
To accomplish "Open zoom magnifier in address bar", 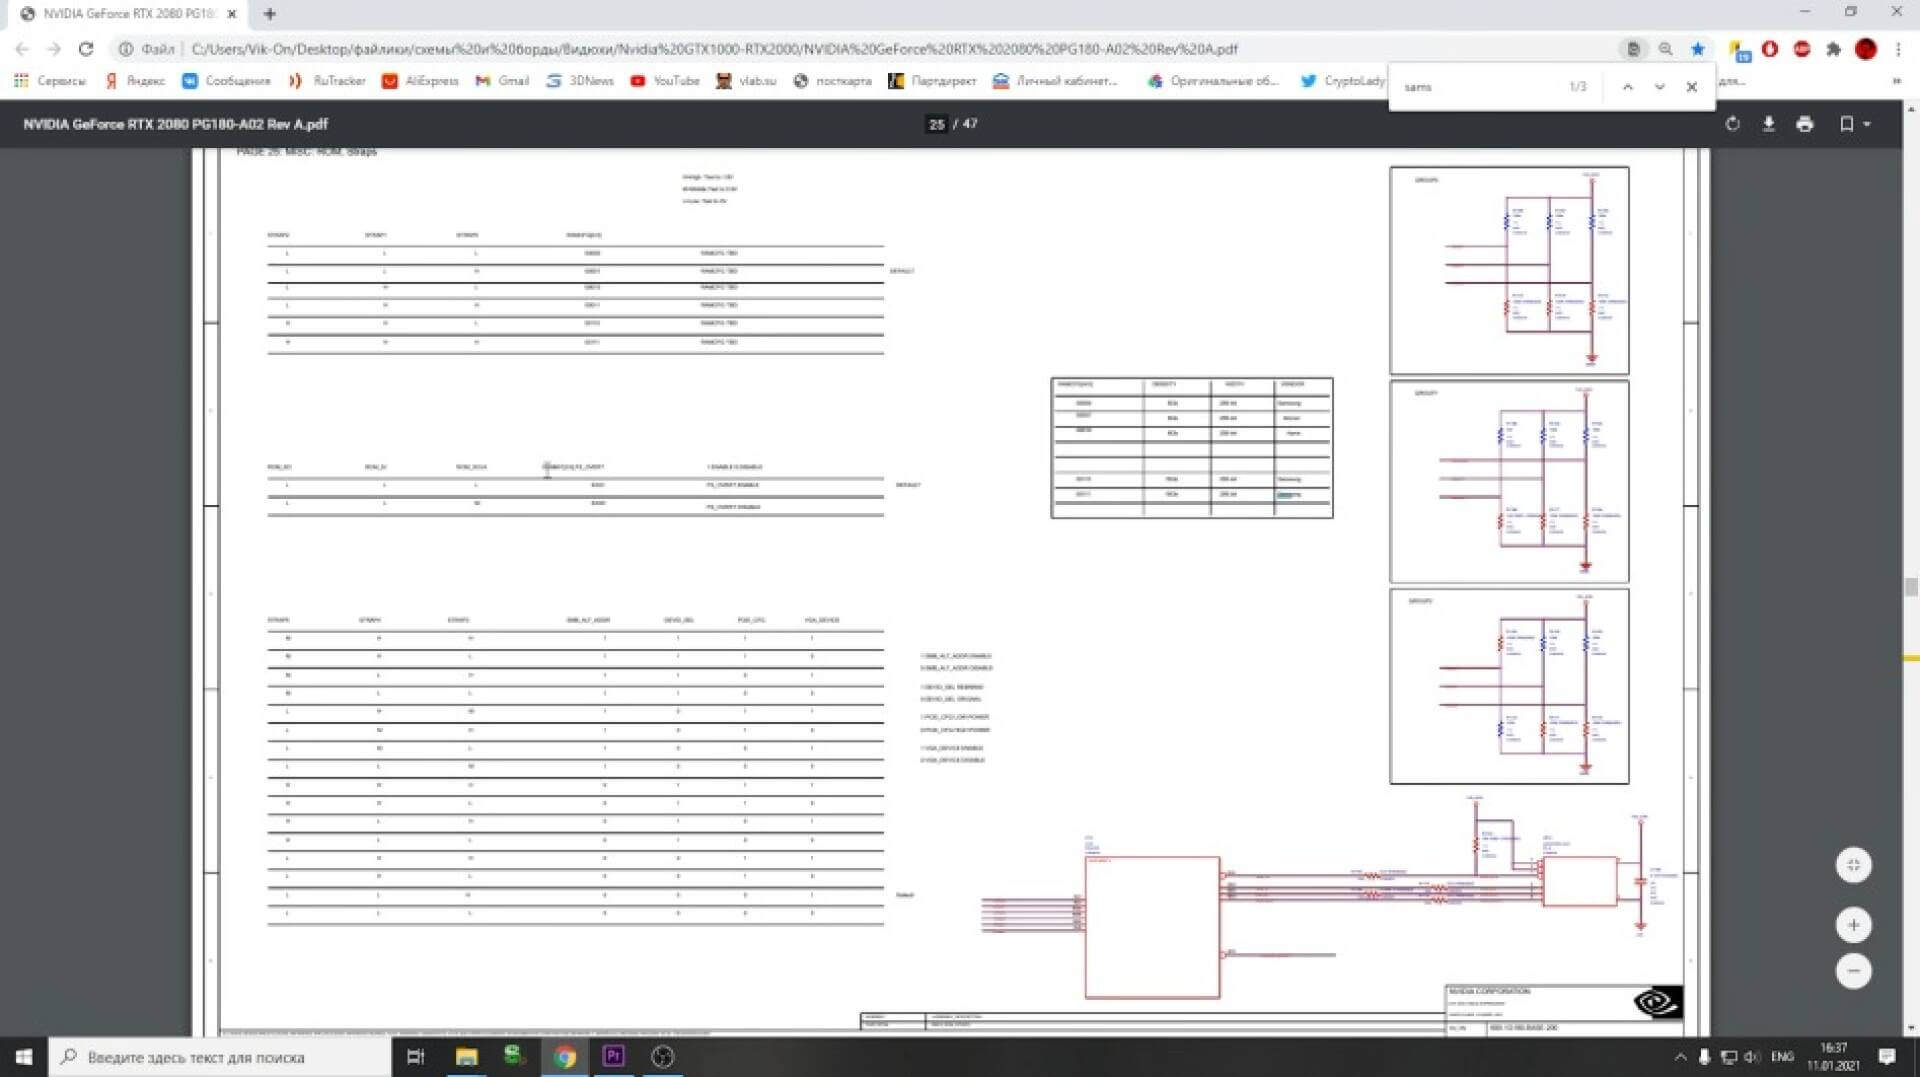I will [1665, 49].
